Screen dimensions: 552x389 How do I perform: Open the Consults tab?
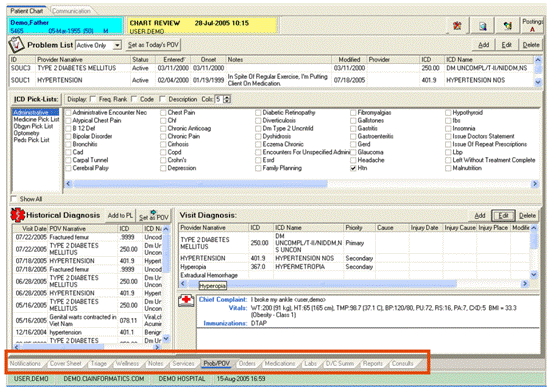coord(402,363)
